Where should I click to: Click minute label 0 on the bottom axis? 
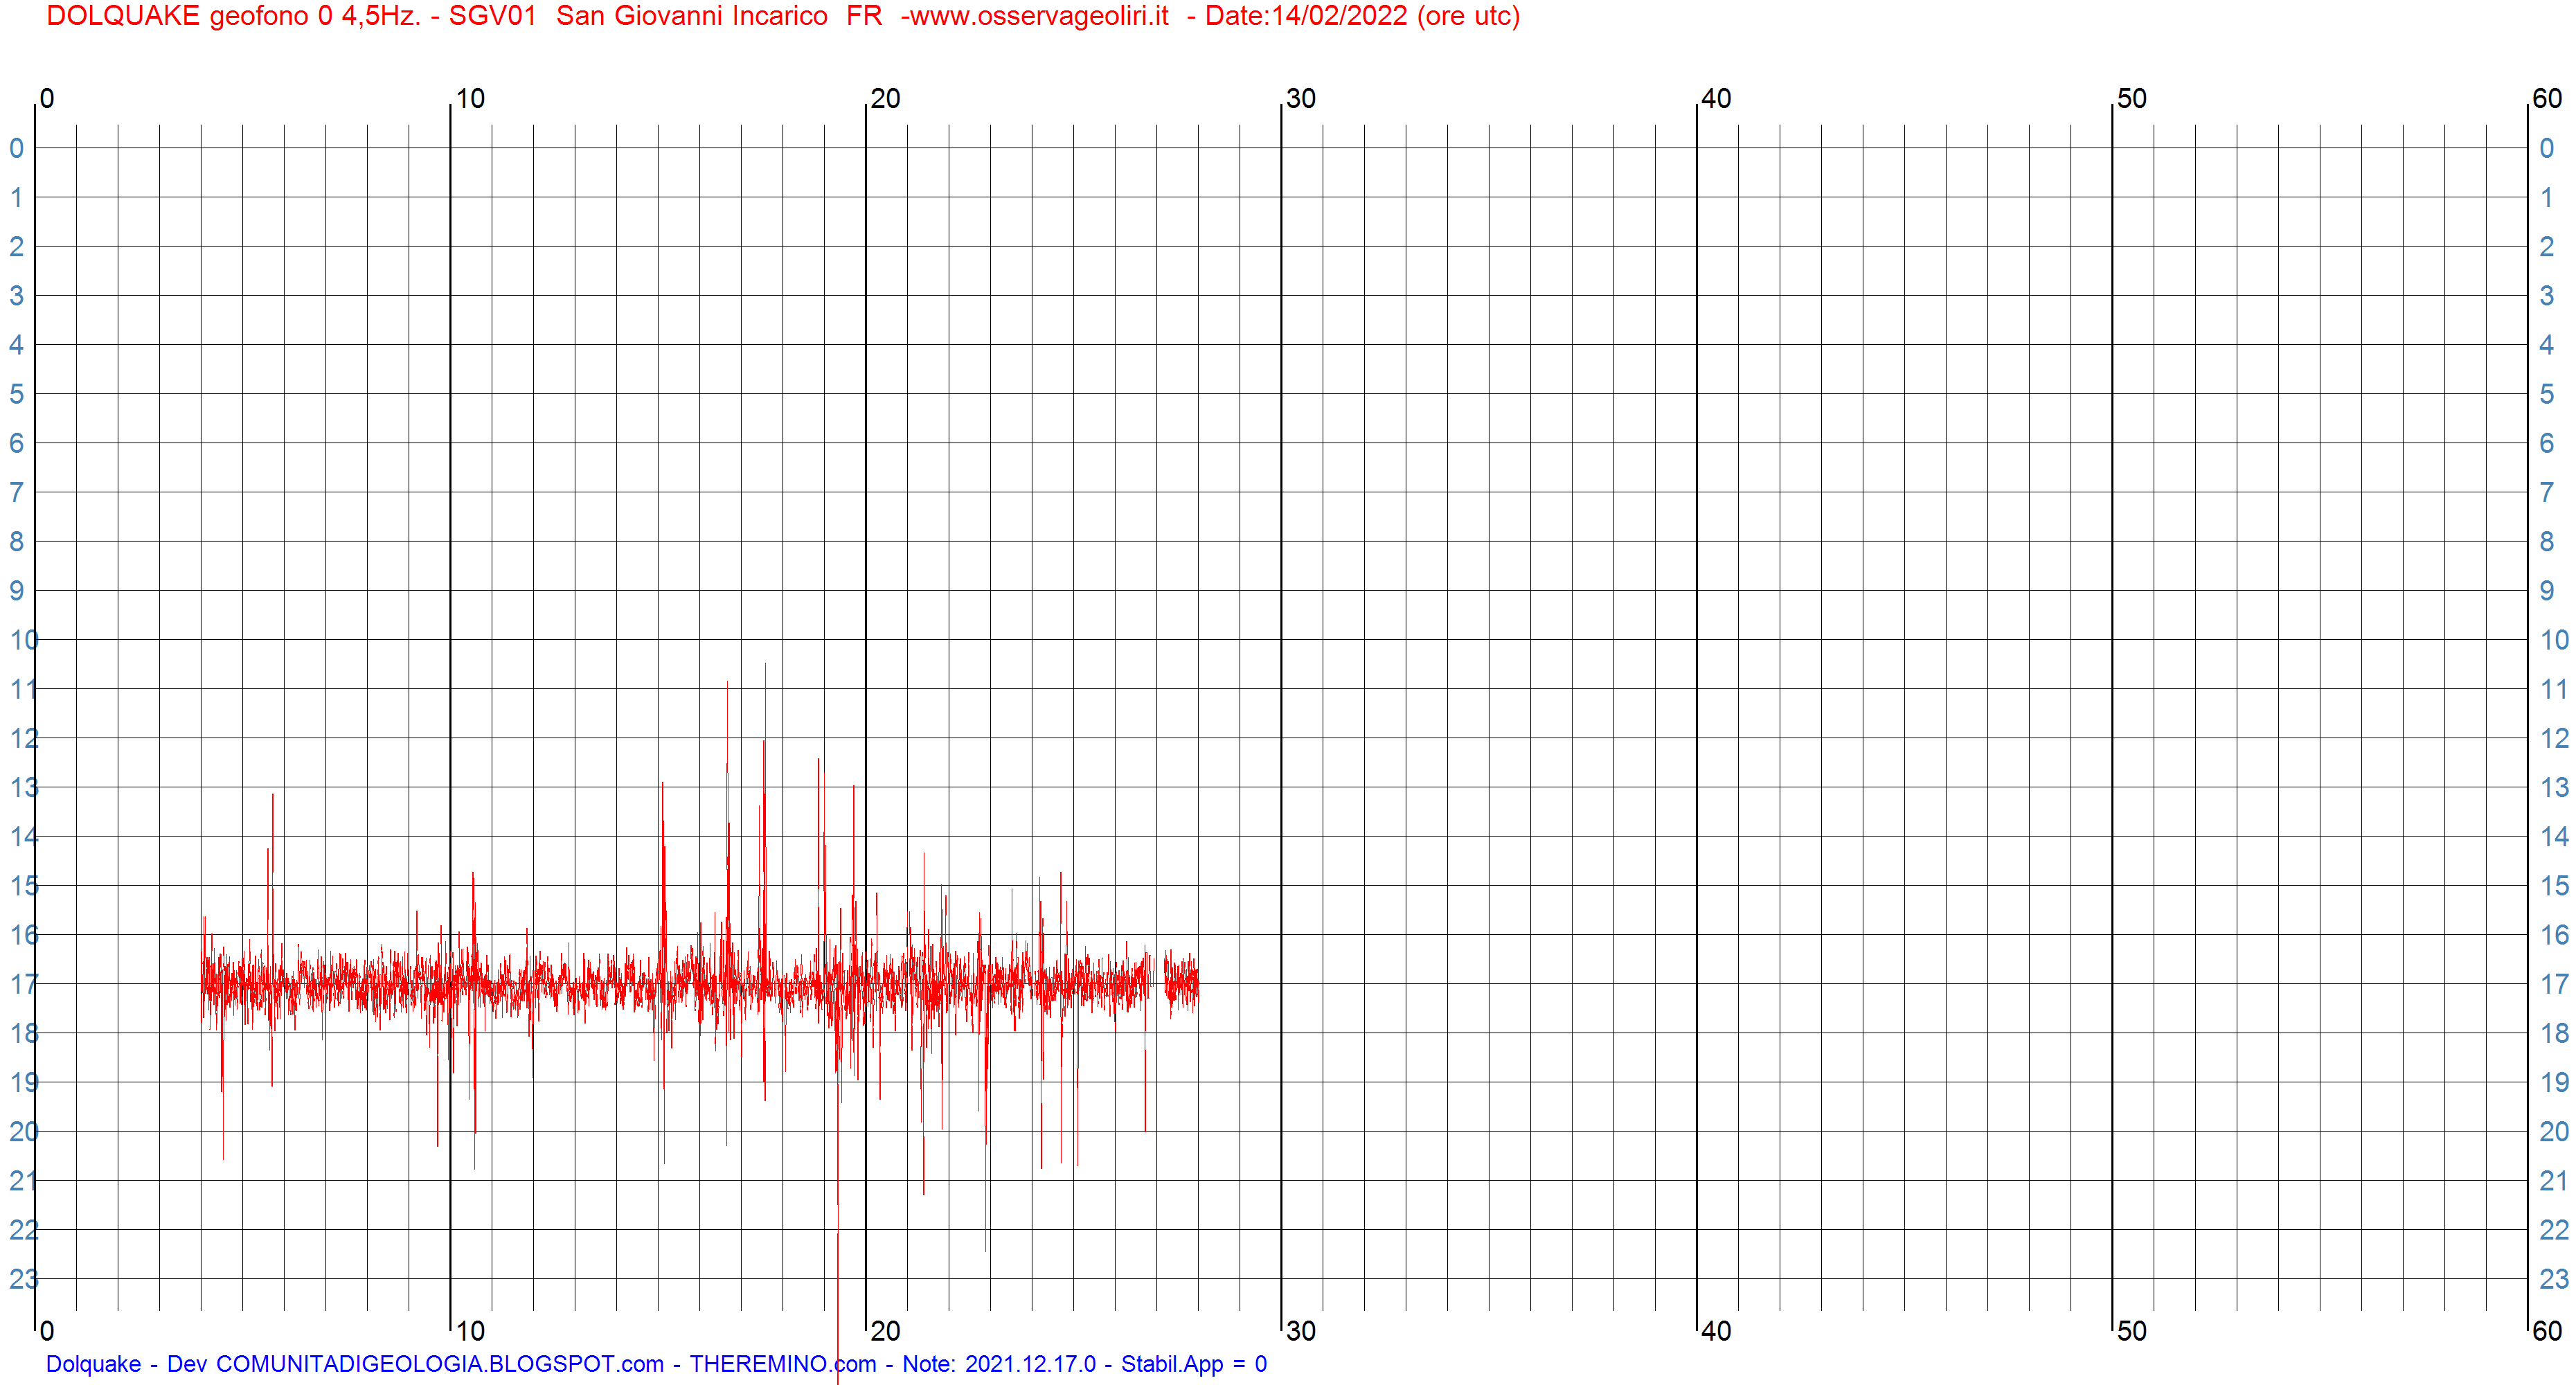47,1331
